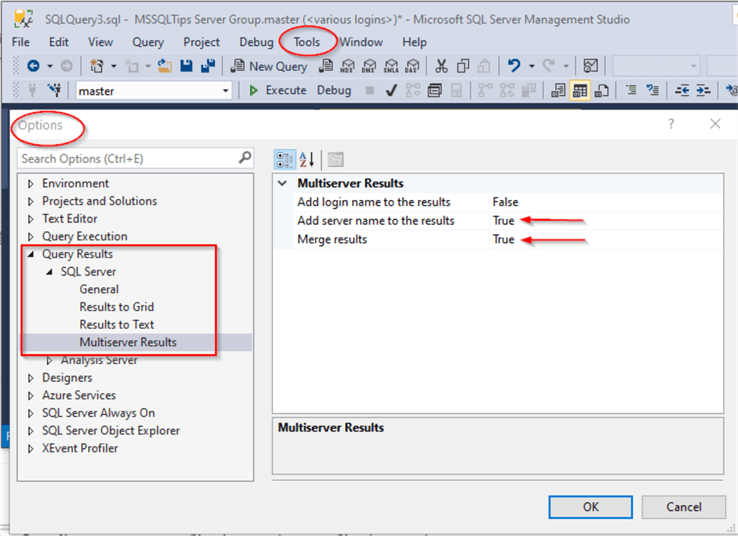738x536 pixels.
Task: Open a new DAX query
Action: point(412,66)
